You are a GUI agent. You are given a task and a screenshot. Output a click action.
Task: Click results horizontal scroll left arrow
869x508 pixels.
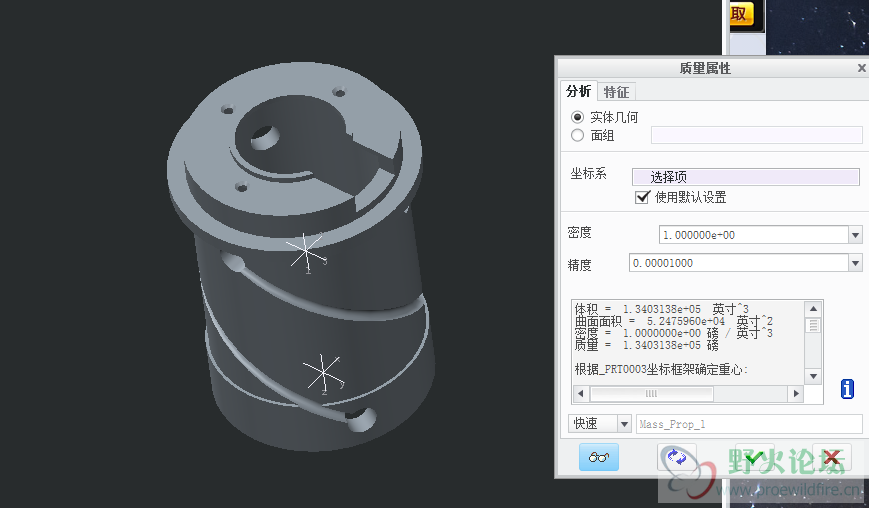(580, 393)
